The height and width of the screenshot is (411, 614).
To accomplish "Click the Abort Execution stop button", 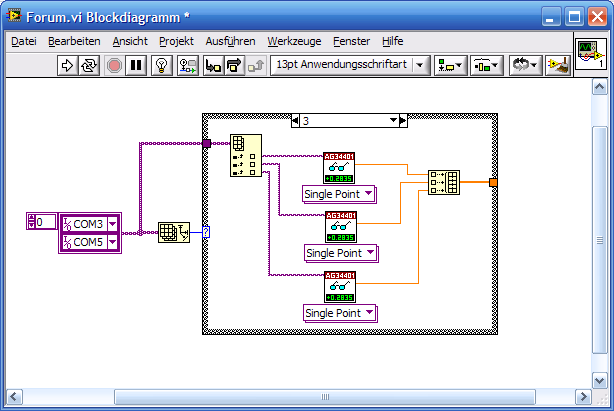I will [x=114, y=65].
